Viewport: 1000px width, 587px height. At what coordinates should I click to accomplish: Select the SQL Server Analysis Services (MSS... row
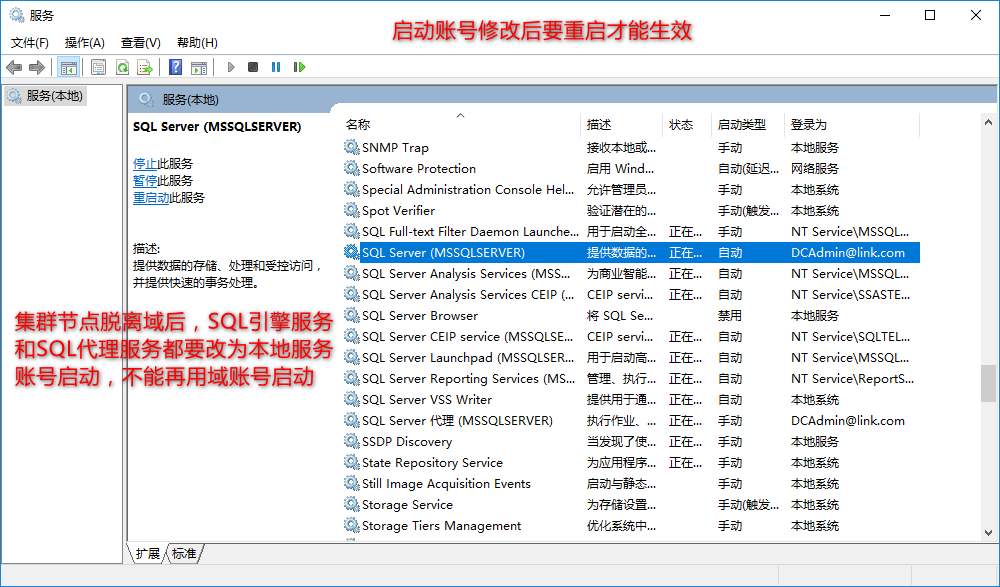tap(631, 274)
